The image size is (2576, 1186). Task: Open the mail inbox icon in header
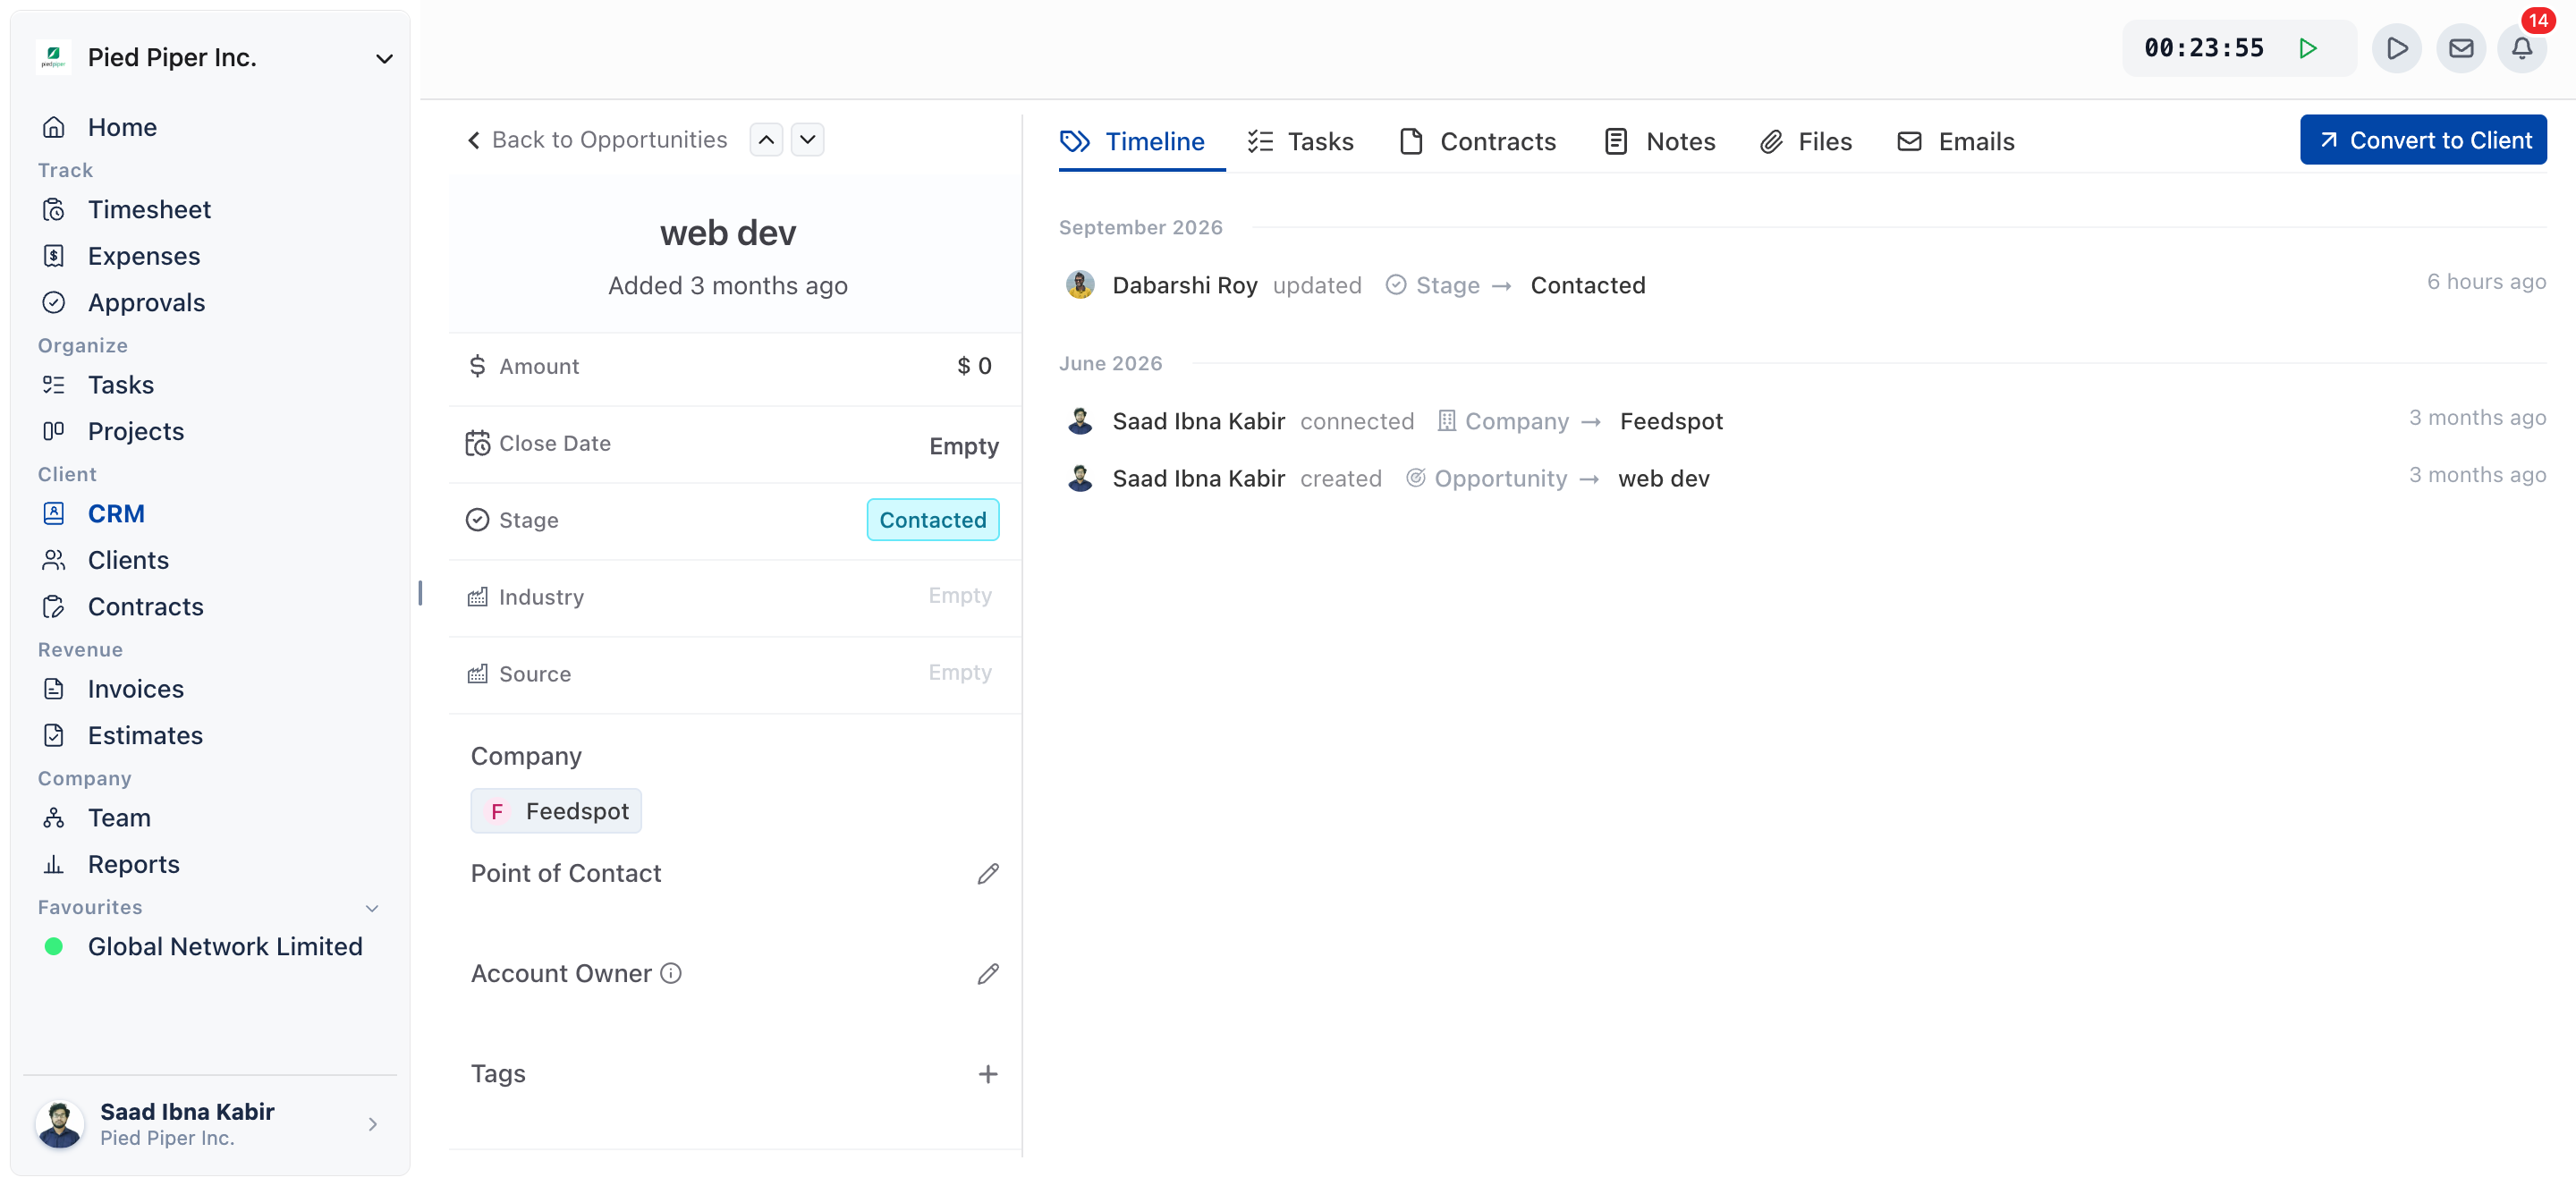(x=2461, y=48)
